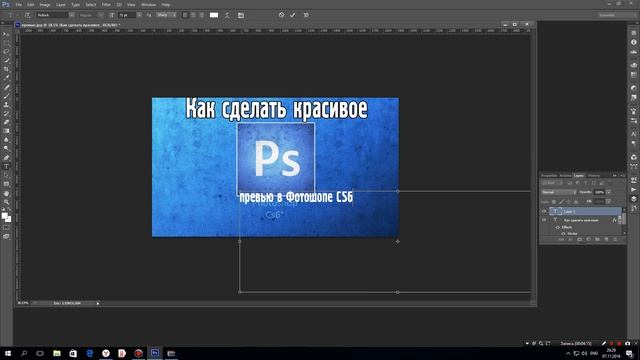
Task: Click the Photoshop icon on the taskbar
Action: tap(155, 353)
